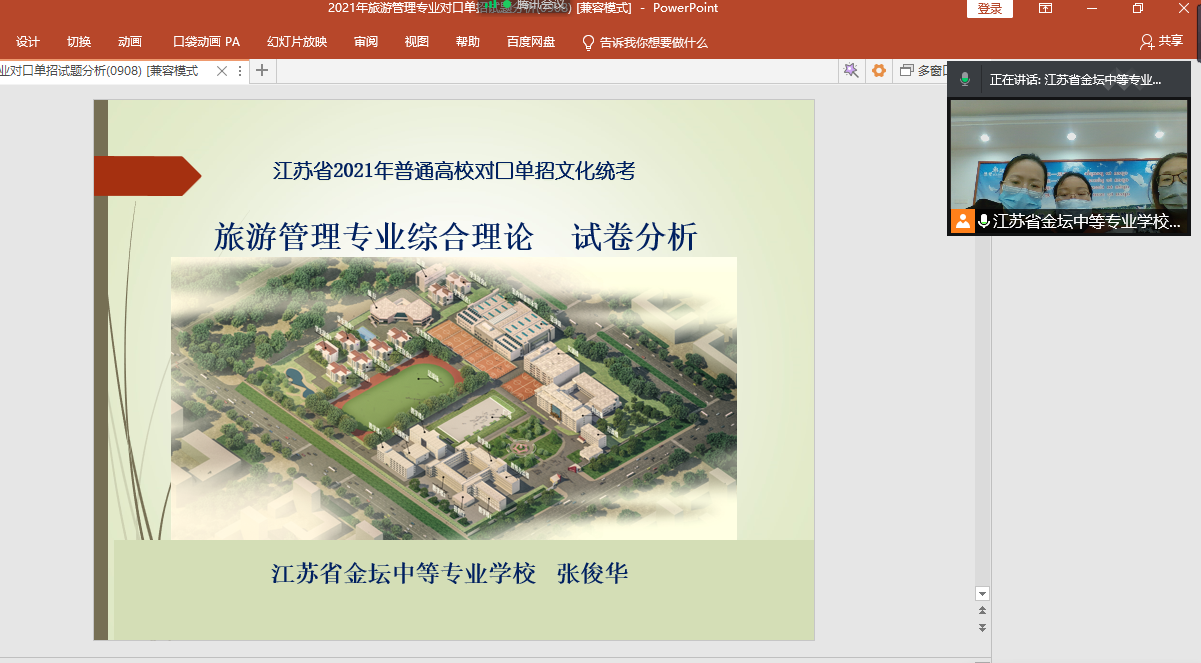Screen dimensions: 1201x663
Task: Open the 幻灯片放映 ribbon tab
Action: coord(297,42)
